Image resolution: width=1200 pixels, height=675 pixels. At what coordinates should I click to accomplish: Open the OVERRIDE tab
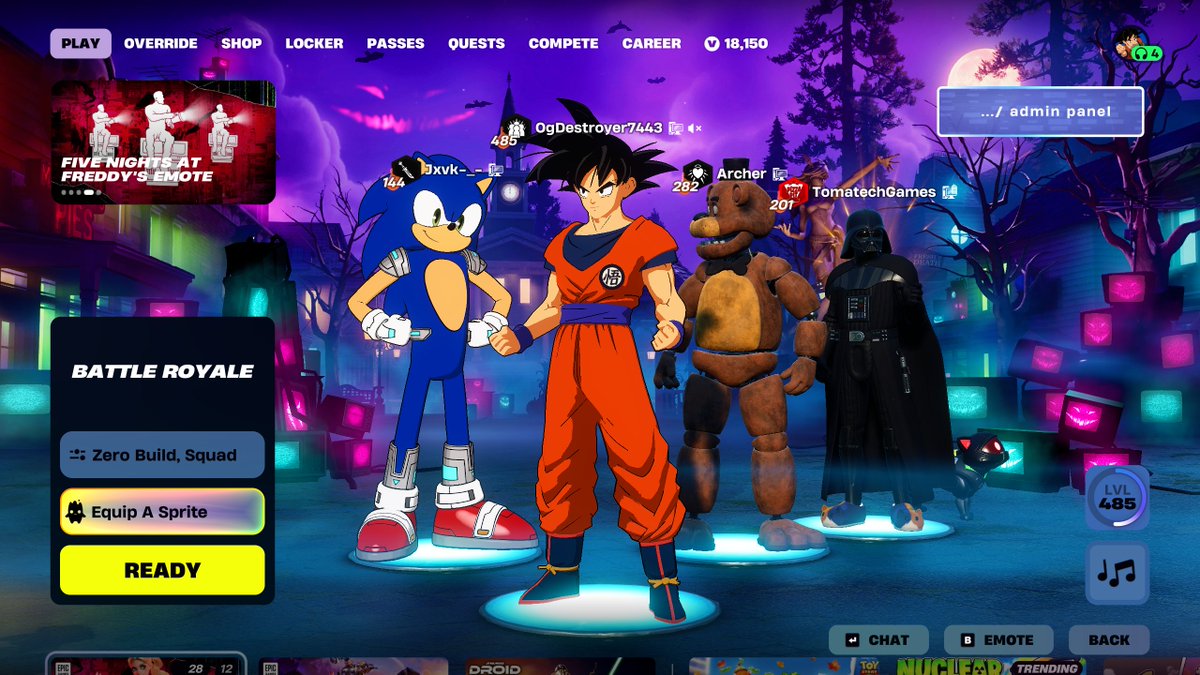pos(160,43)
